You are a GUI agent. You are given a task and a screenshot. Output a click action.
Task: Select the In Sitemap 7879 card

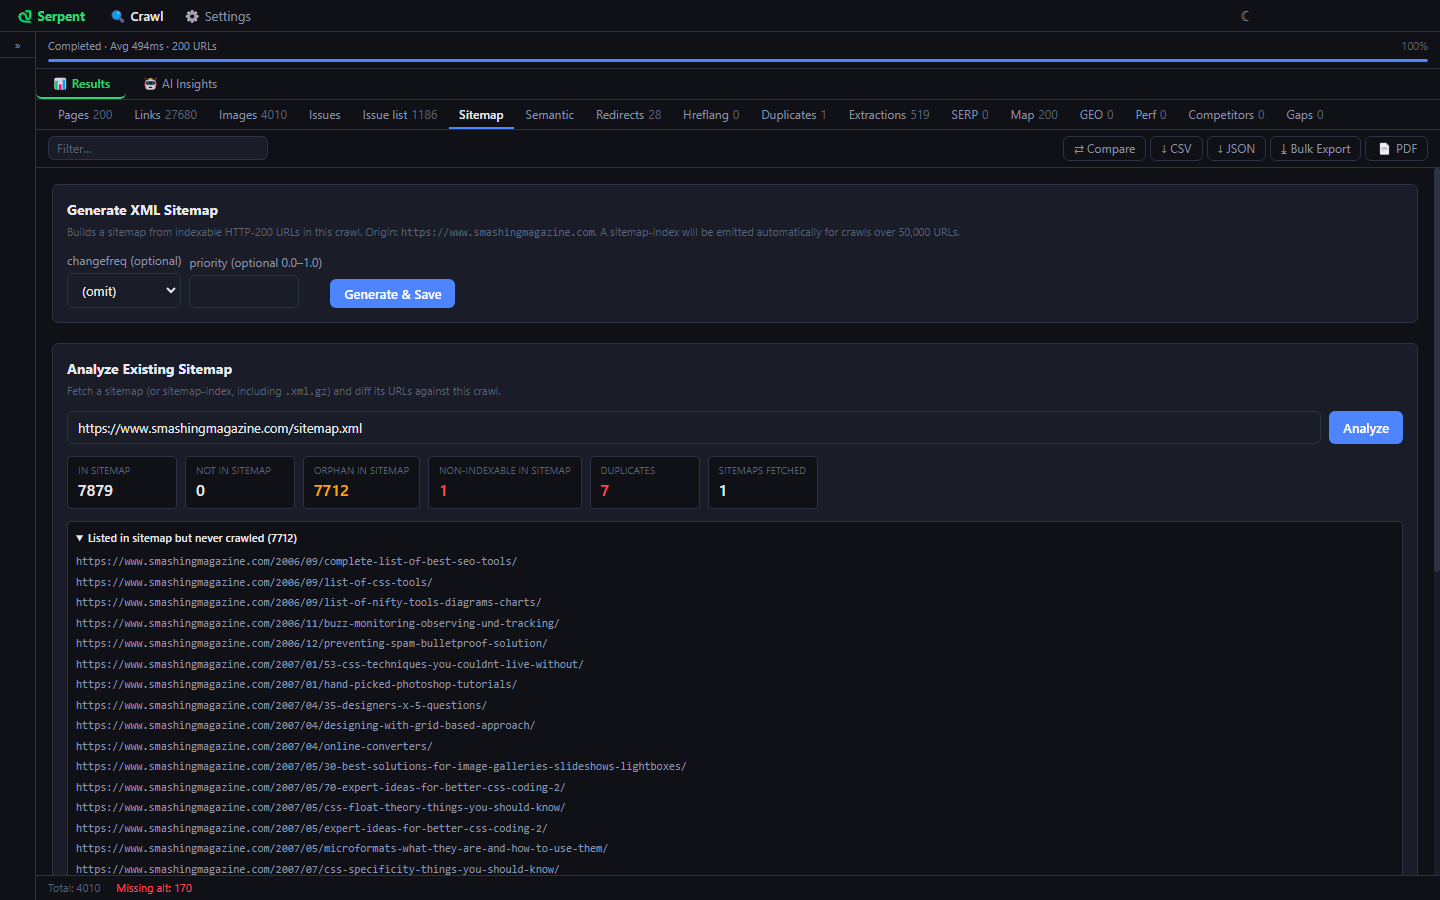[x=122, y=482]
